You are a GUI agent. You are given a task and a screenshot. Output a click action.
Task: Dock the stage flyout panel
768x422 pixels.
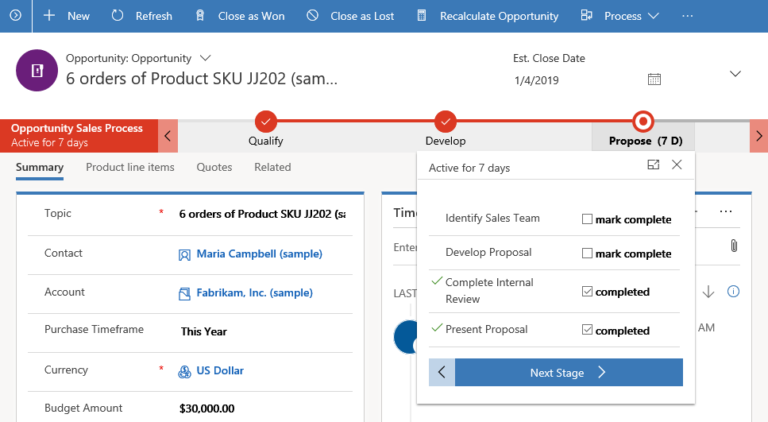pos(653,165)
